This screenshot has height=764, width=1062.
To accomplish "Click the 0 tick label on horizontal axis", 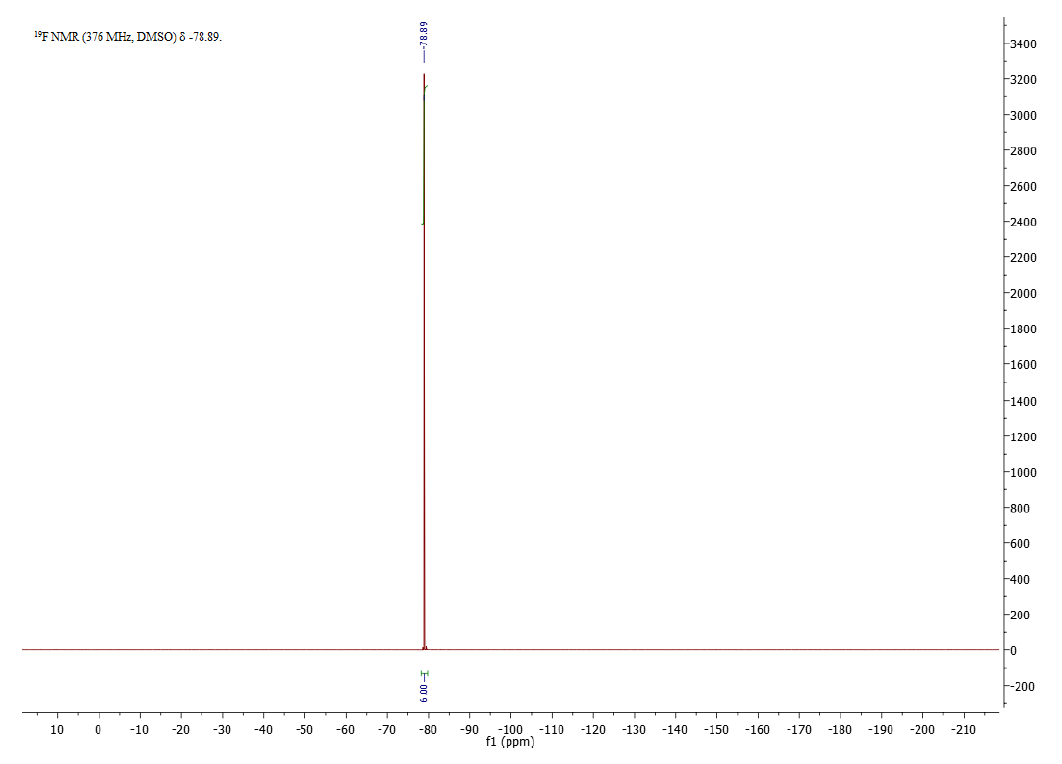I will (98, 730).
